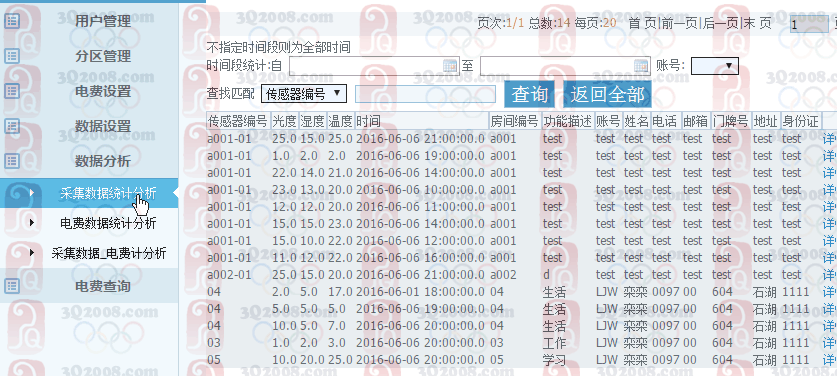The image size is (837, 376).
Task: Click the list icon beside 数据分析
Action: tap(12, 161)
